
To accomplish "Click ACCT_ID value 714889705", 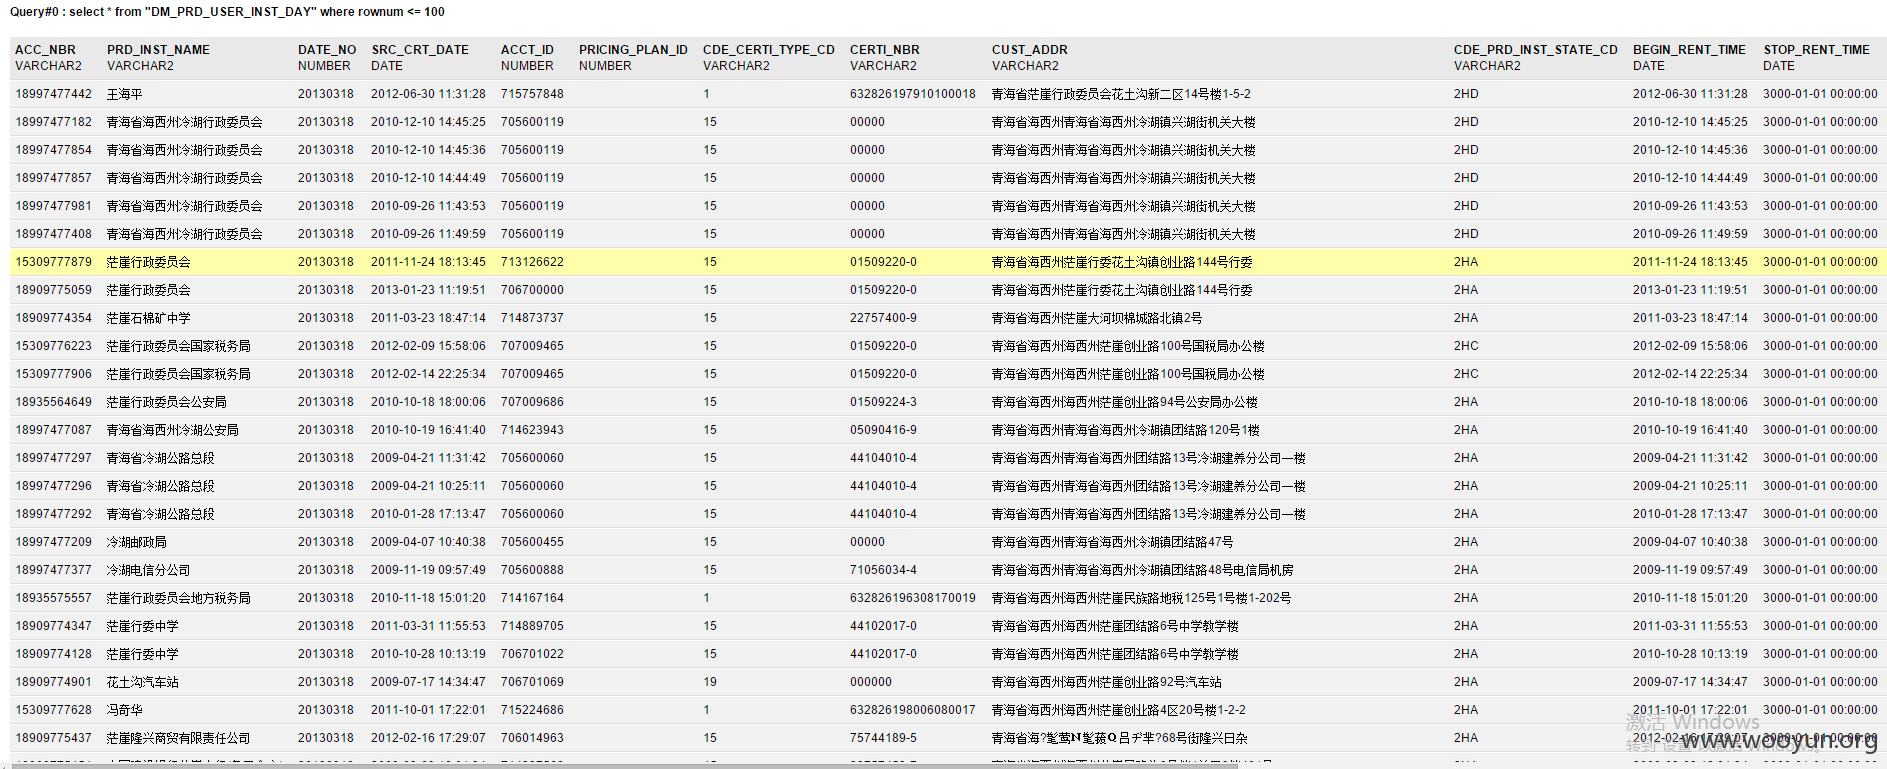I will point(532,626).
